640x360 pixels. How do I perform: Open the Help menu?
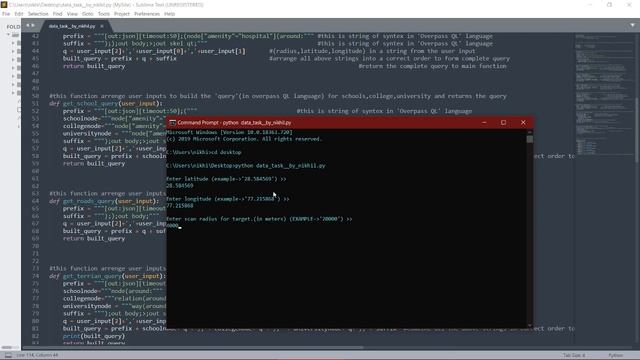pyautogui.click(x=169, y=14)
